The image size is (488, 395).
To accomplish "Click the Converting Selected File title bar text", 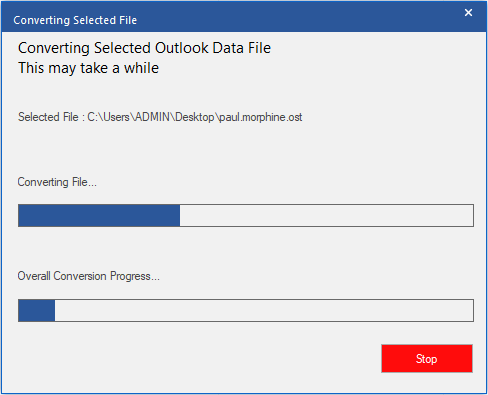I will [x=75, y=20].
